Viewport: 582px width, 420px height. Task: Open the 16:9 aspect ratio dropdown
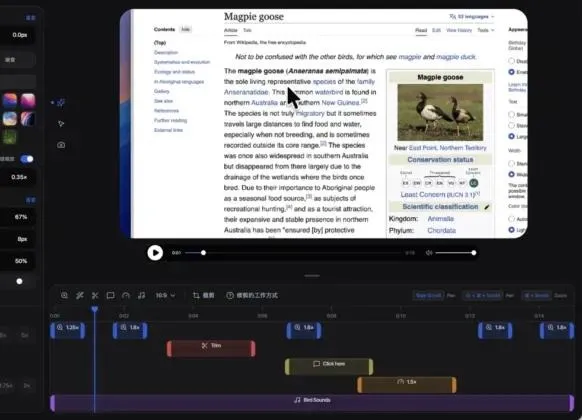point(165,295)
